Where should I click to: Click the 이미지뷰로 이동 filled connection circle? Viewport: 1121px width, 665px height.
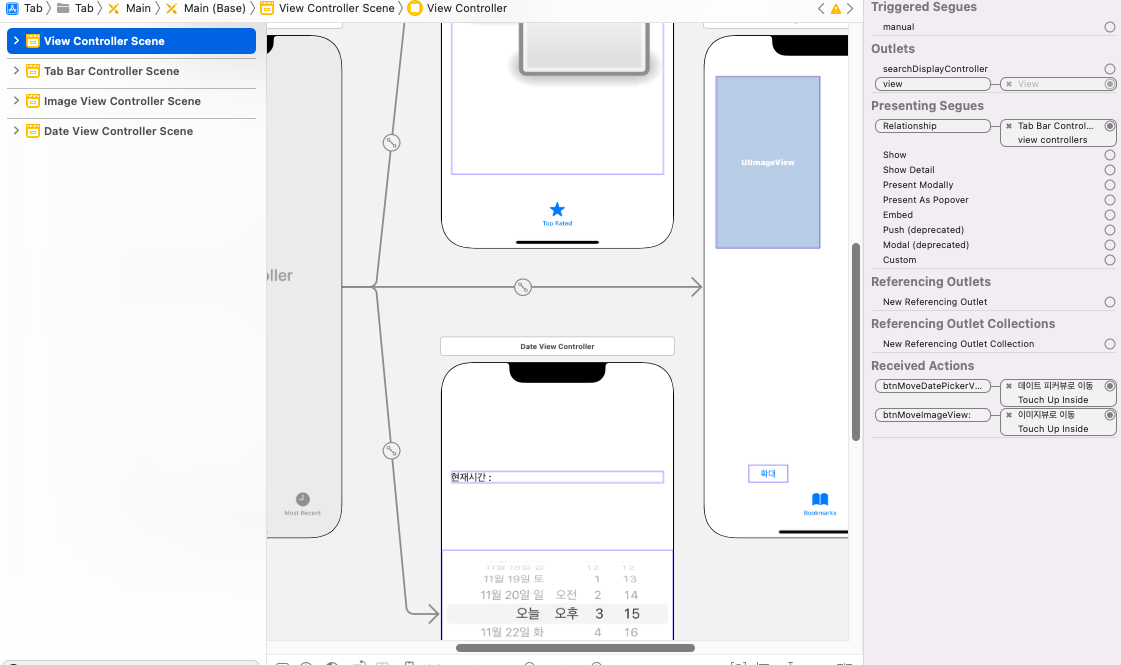[1110, 415]
